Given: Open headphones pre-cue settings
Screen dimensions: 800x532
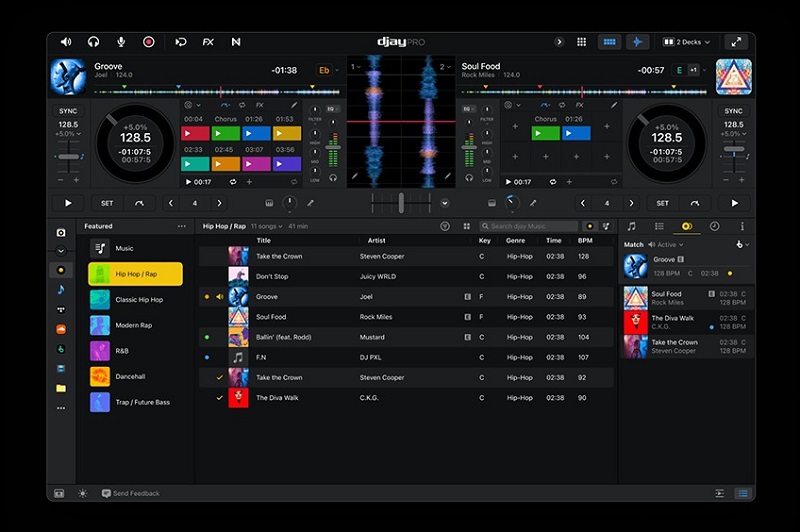Looking at the screenshot, I should [x=93, y=42].
